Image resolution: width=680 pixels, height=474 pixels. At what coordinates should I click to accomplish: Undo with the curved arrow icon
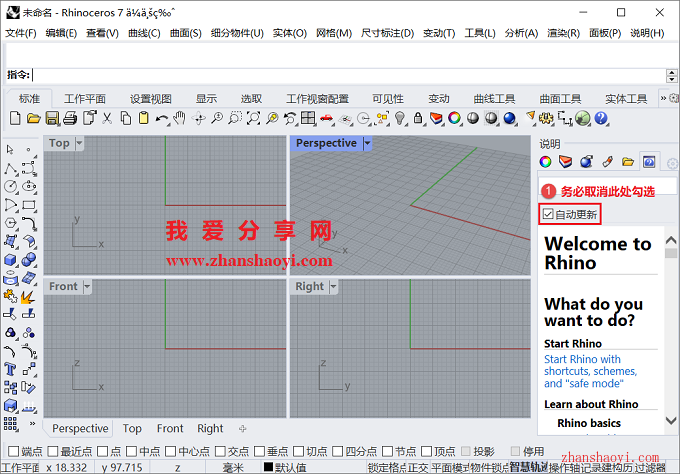coord(162,118)
